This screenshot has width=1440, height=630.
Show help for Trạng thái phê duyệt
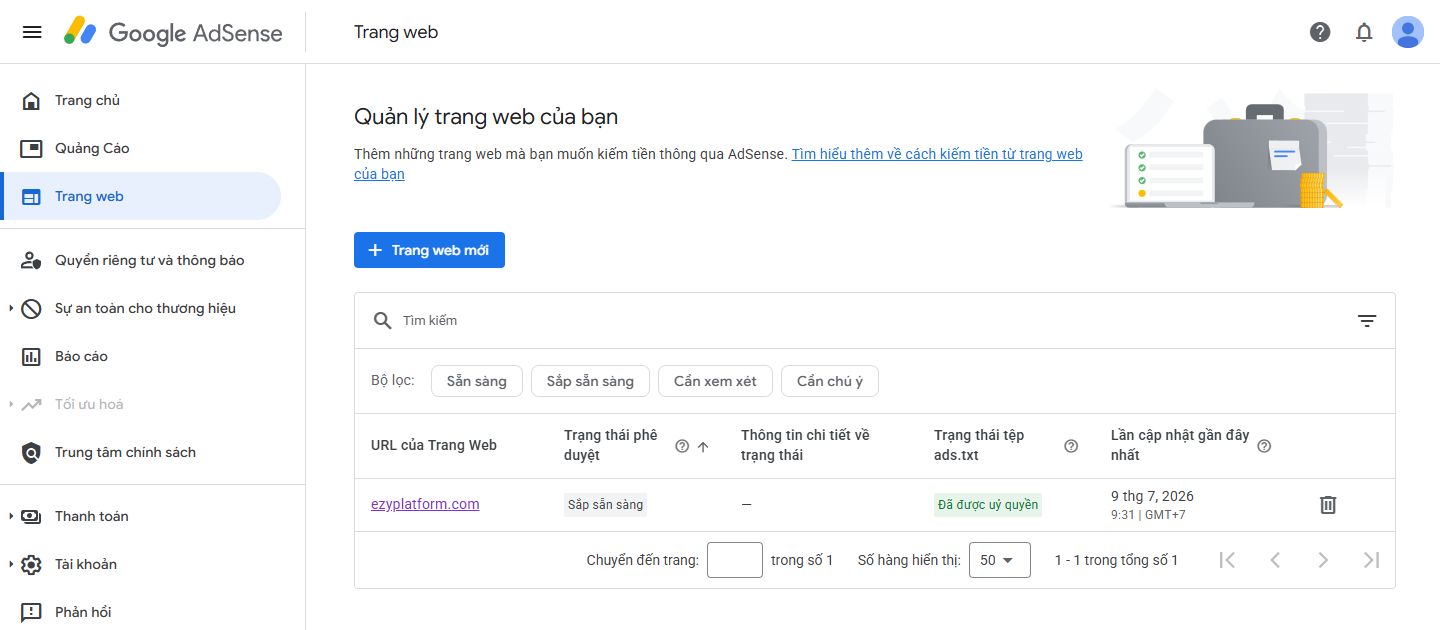click(682, 446)
